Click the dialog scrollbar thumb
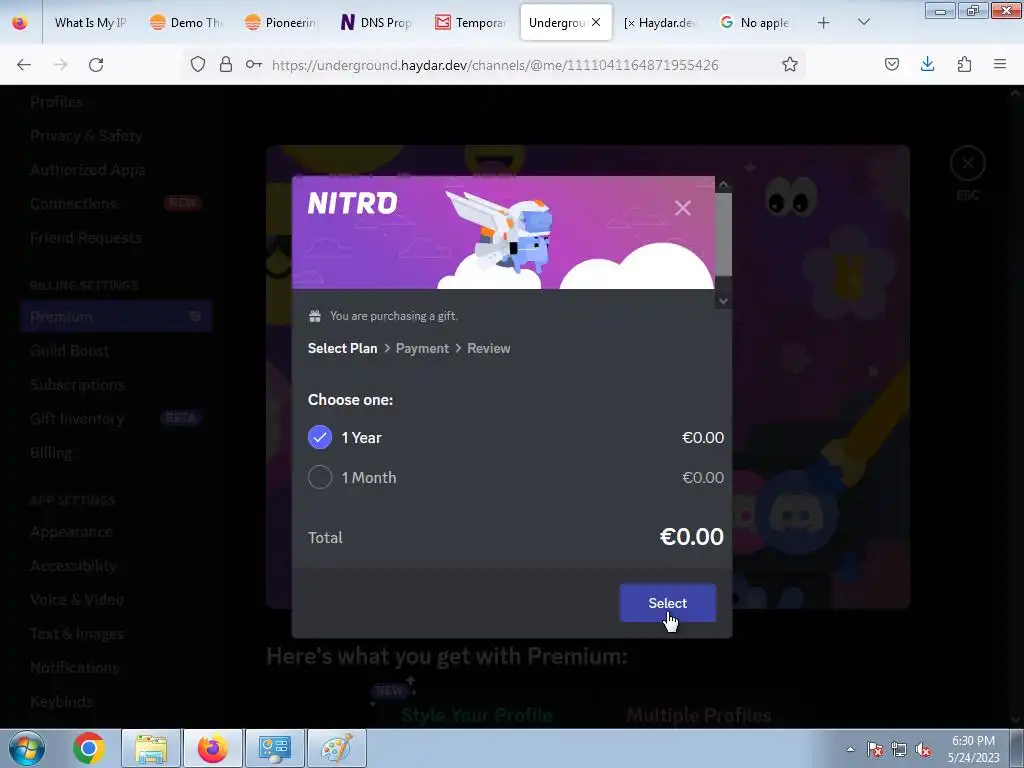The height and width of the screenshot is (768, 1024). [x=724, y=234]
